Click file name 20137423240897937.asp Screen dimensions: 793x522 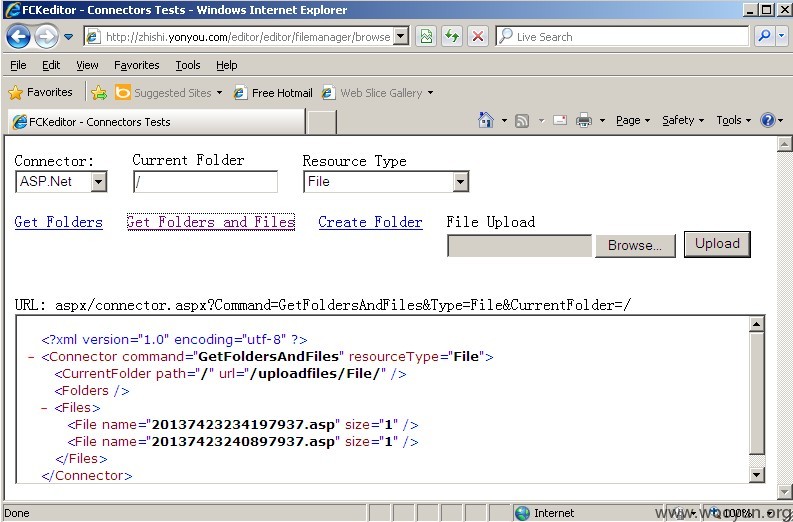point(243,442)
